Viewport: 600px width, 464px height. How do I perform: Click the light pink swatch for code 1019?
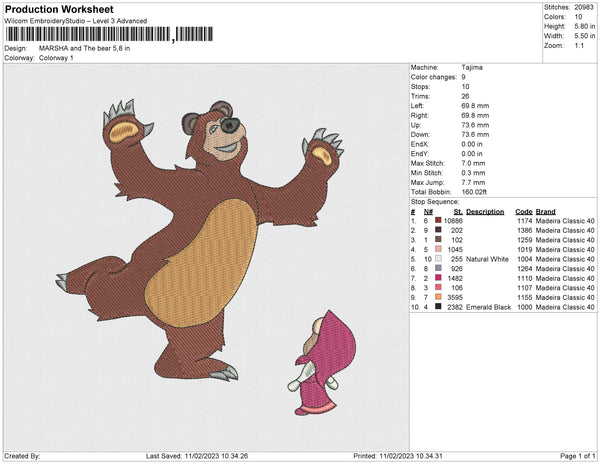(438, 249)
